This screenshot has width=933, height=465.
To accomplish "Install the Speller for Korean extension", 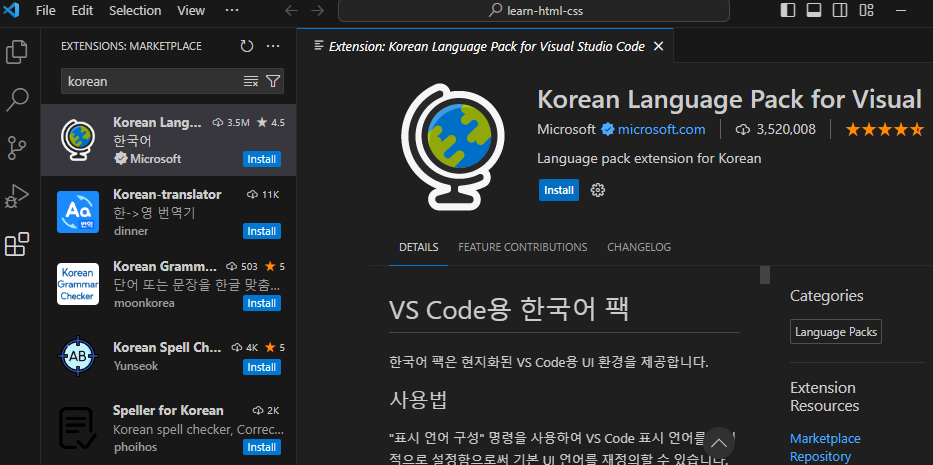I will coord(262,447).
